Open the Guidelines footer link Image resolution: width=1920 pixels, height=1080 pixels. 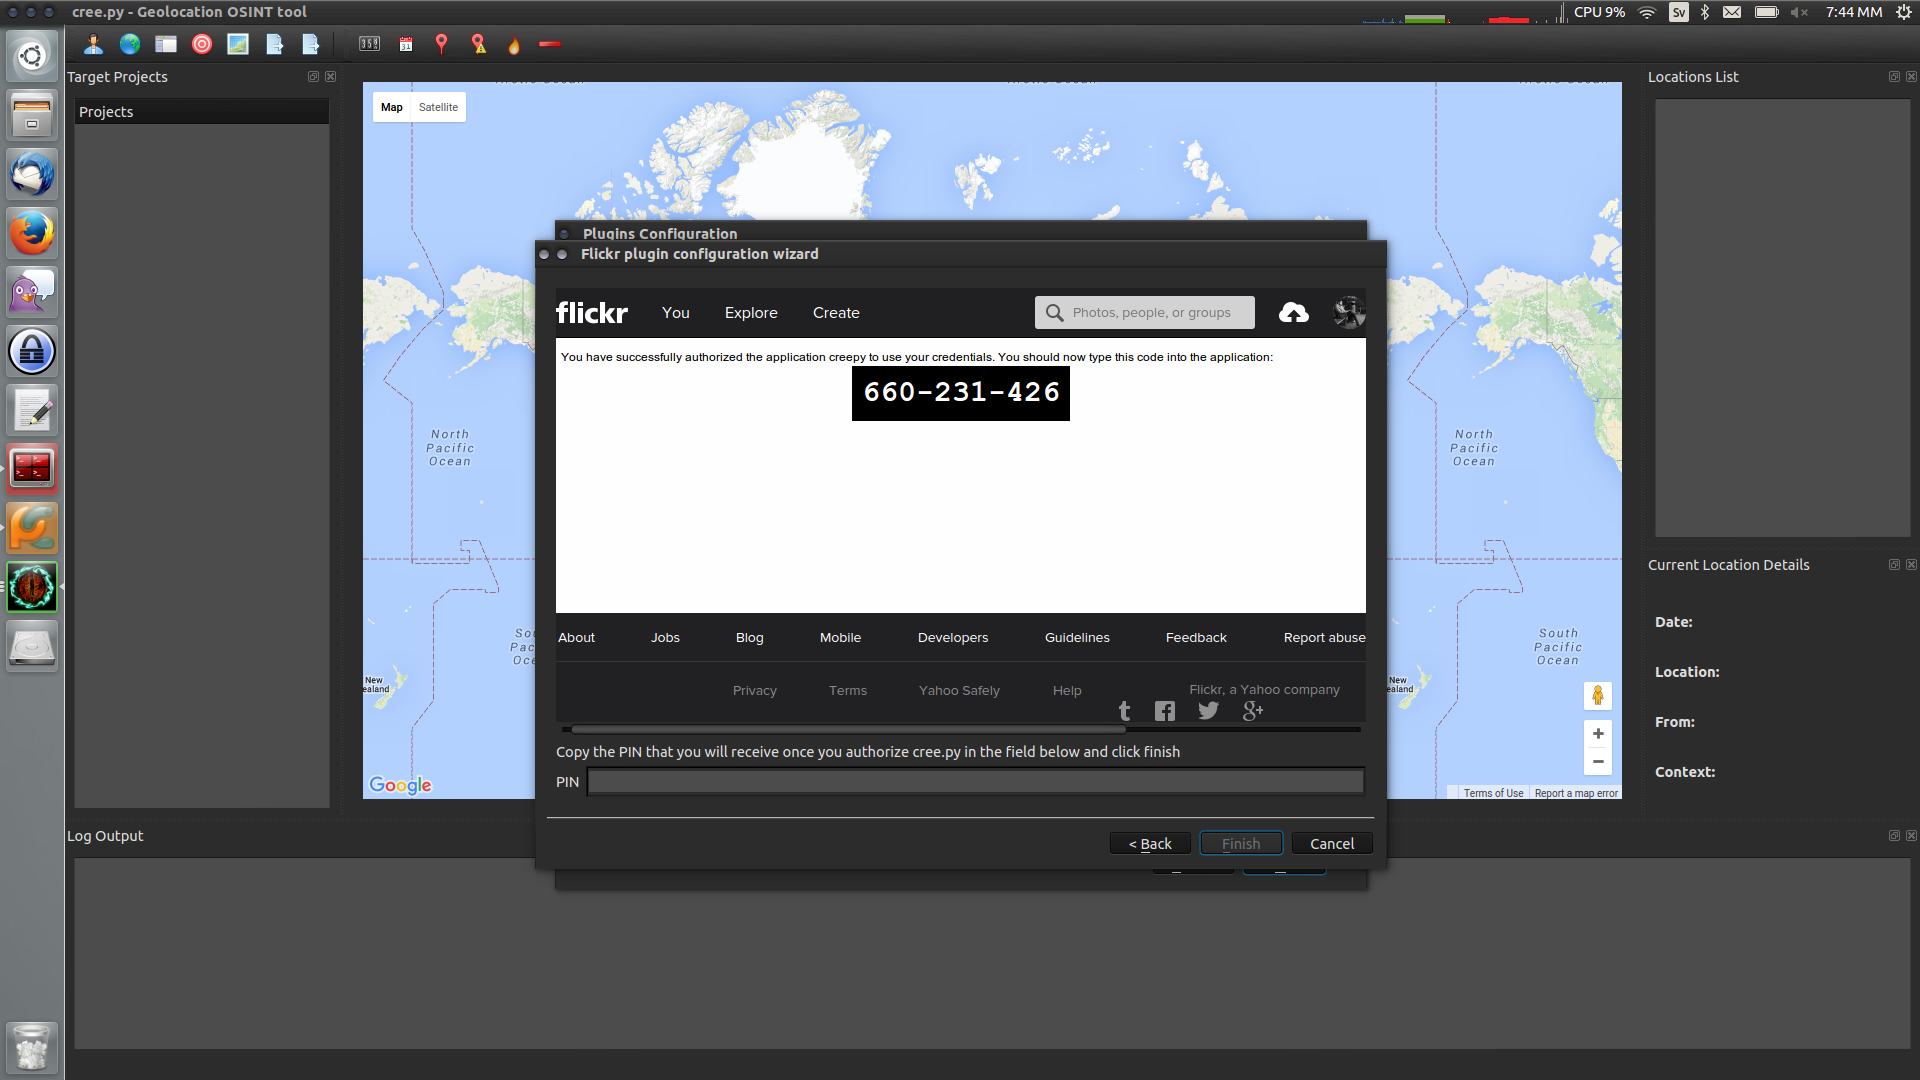click(x=1077, y=638)
